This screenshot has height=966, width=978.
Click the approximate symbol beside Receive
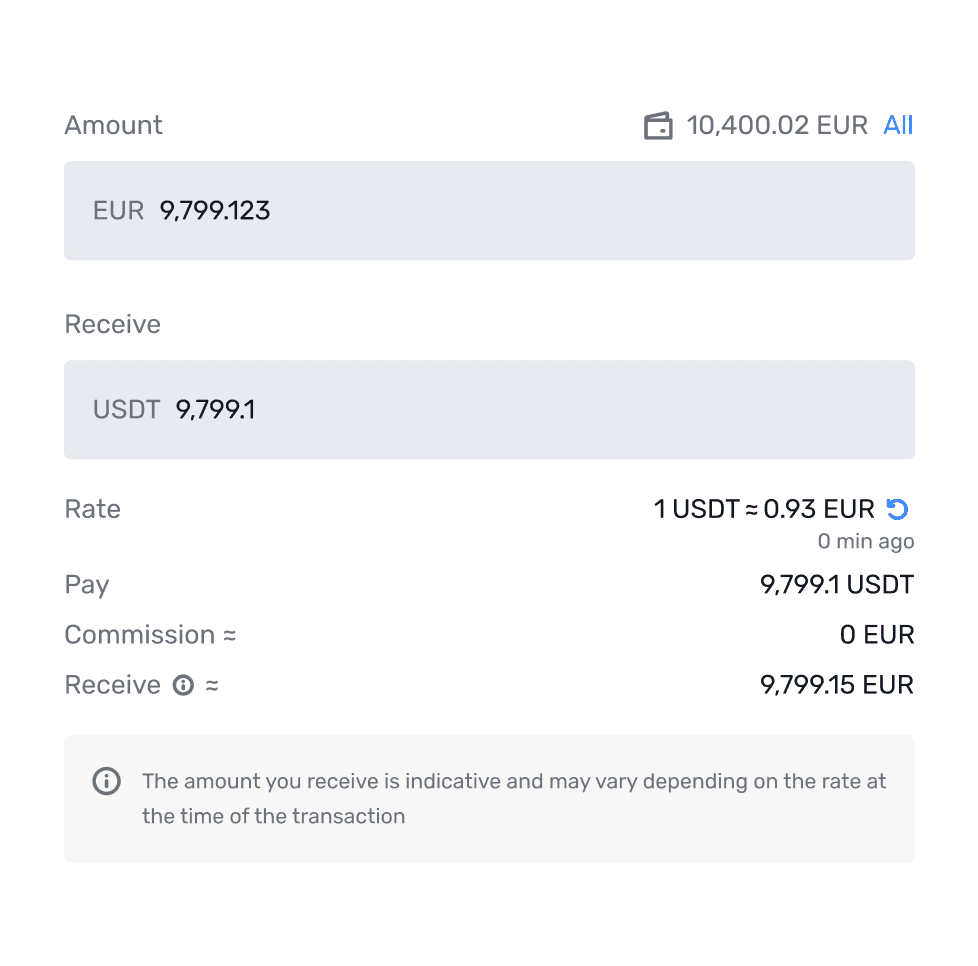[213, 685]
